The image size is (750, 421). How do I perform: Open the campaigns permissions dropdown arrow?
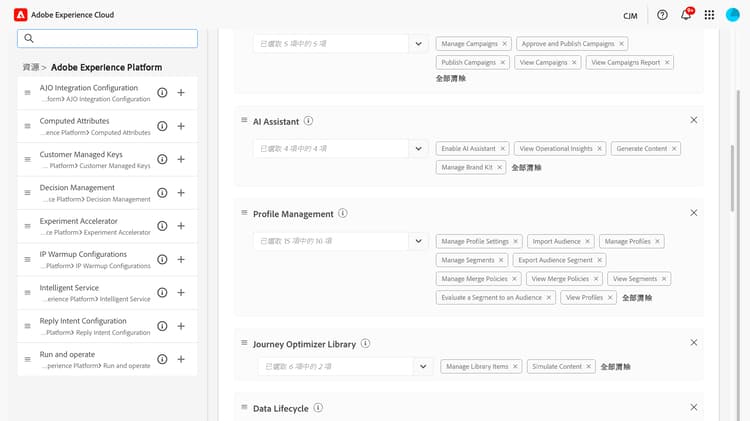click(x=419, y=44)
